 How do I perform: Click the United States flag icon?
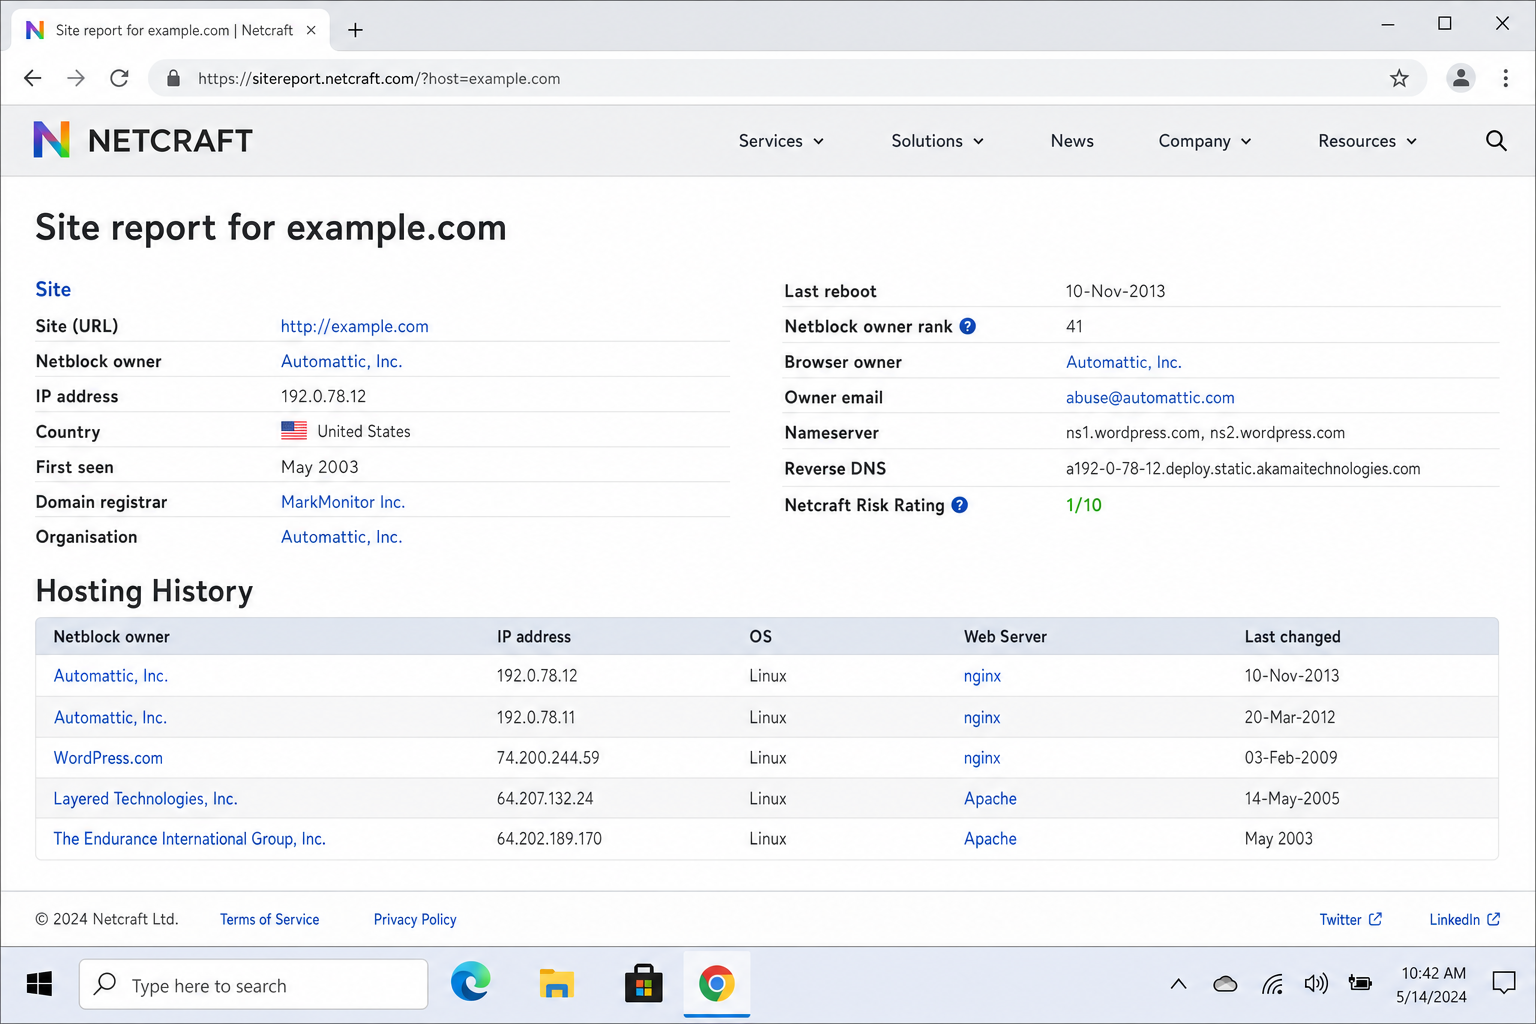pos(294,431)
